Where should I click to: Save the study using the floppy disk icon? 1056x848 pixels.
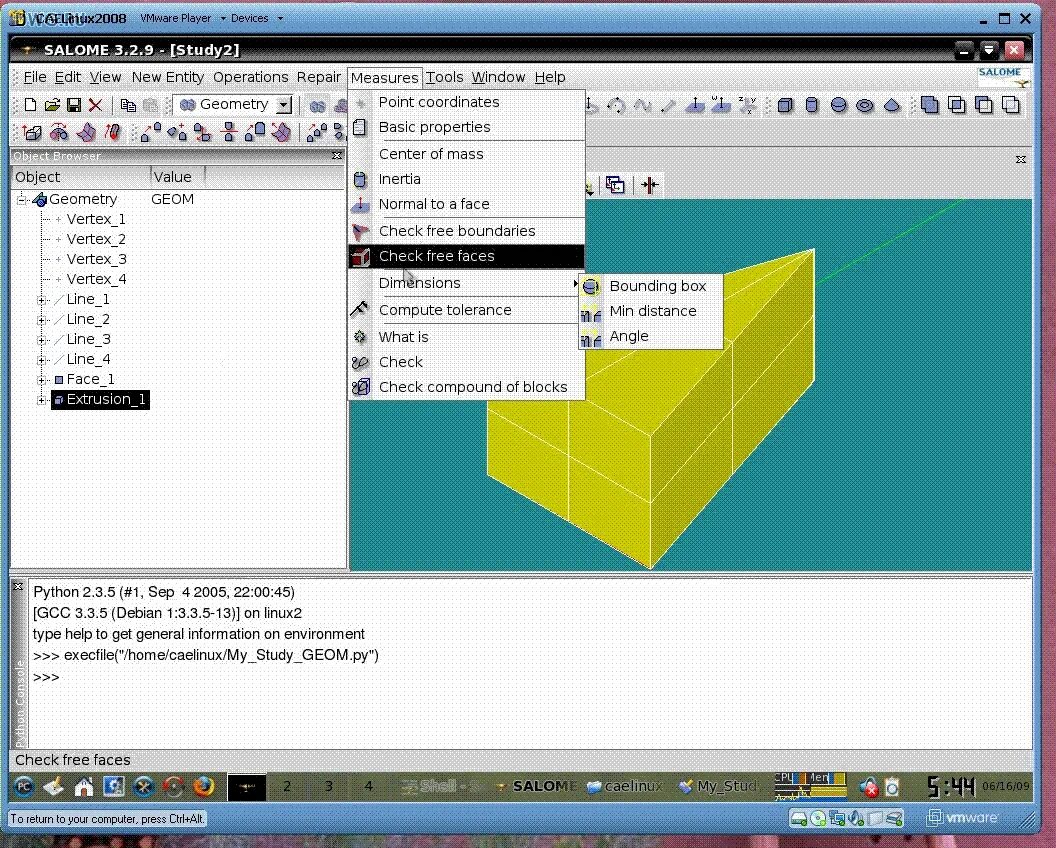coord(74,105)
